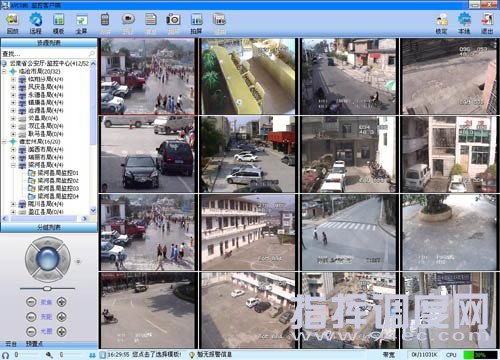Expand the 盈江县局(0/4) node
500x360 pixels.
point(13,212)
